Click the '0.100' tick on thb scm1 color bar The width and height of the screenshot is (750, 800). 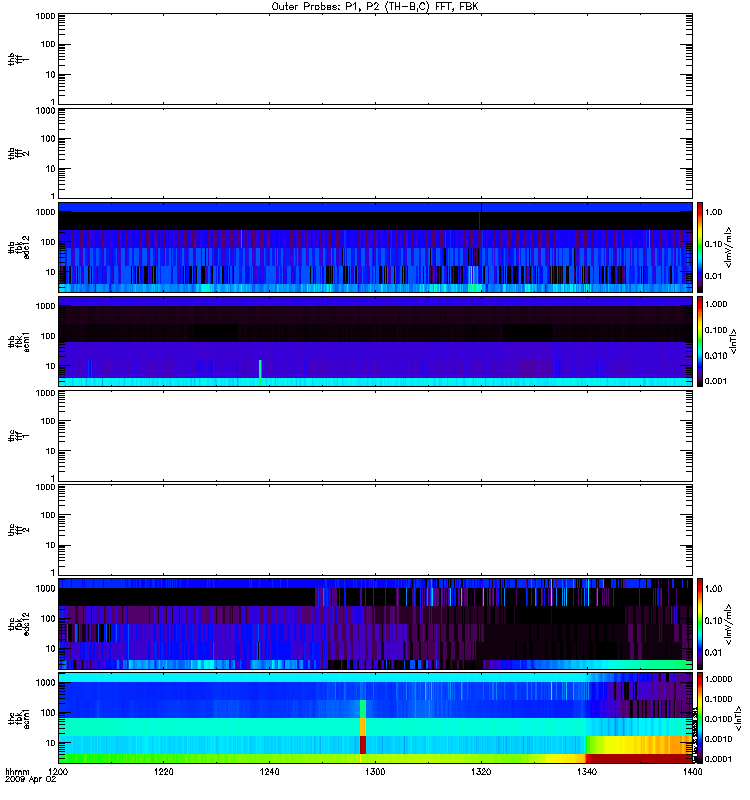click(716, 330)
